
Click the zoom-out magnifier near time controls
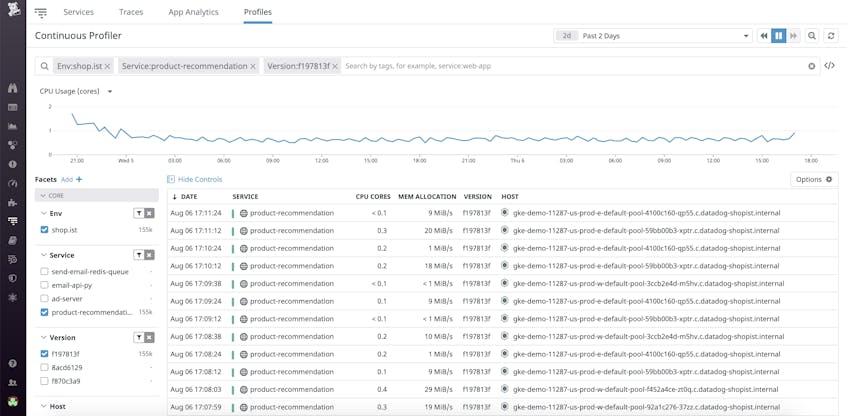(811, 36)
